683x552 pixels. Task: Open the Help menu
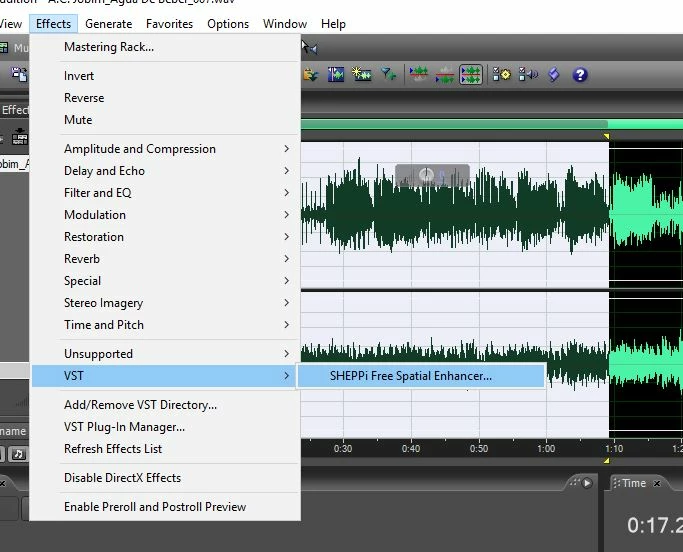(x=333, y=24)
